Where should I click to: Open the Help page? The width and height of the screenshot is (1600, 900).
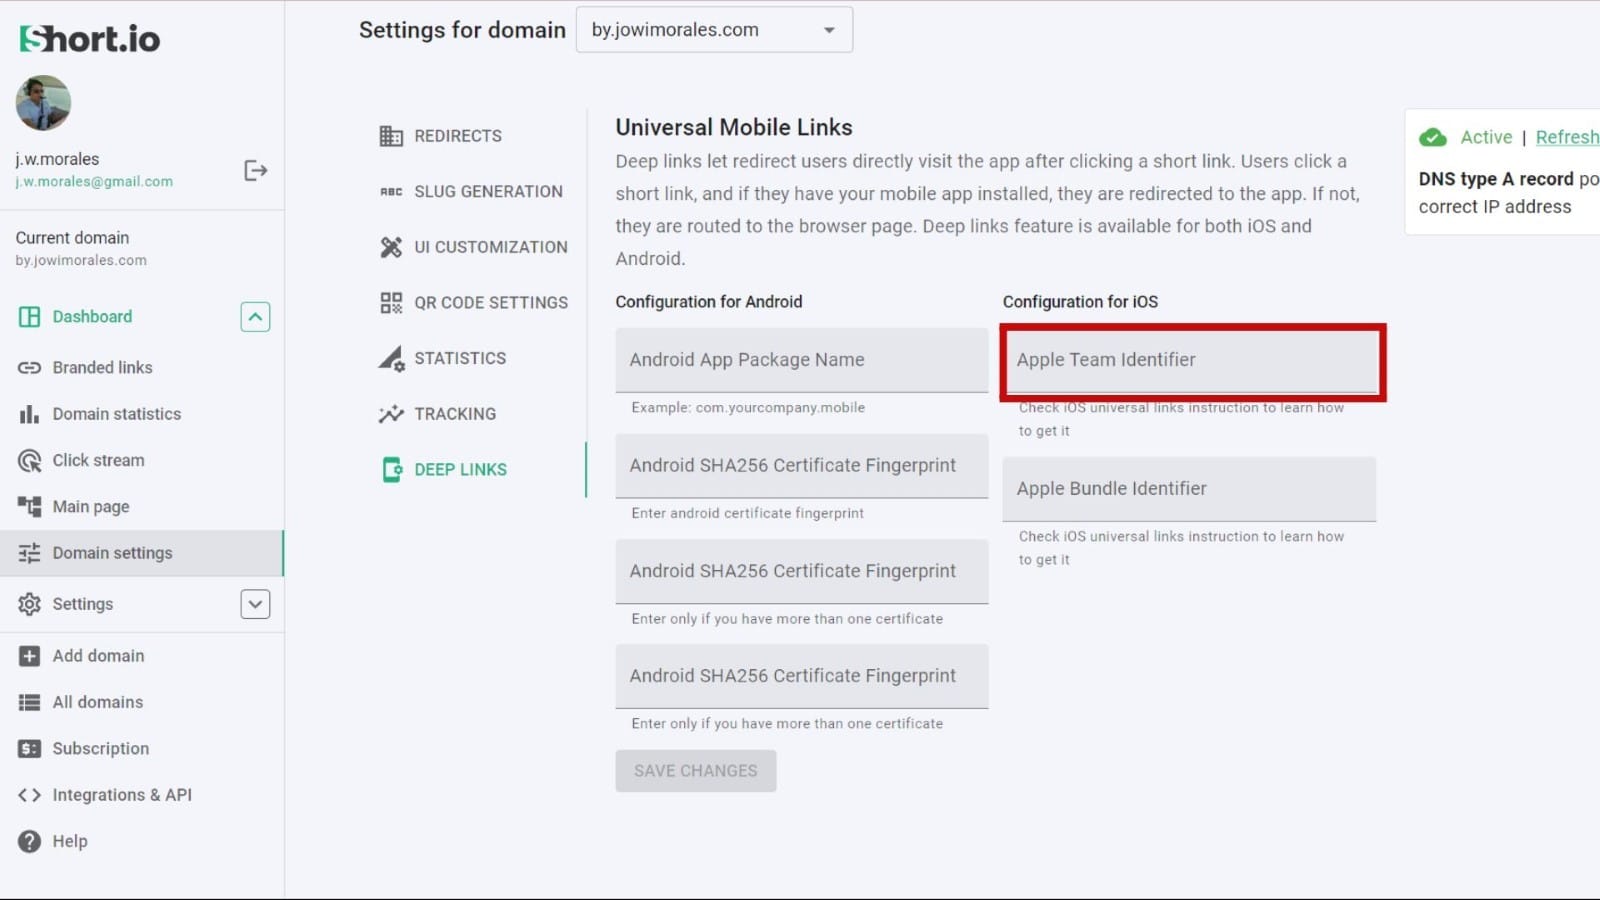tap(70, 842)
